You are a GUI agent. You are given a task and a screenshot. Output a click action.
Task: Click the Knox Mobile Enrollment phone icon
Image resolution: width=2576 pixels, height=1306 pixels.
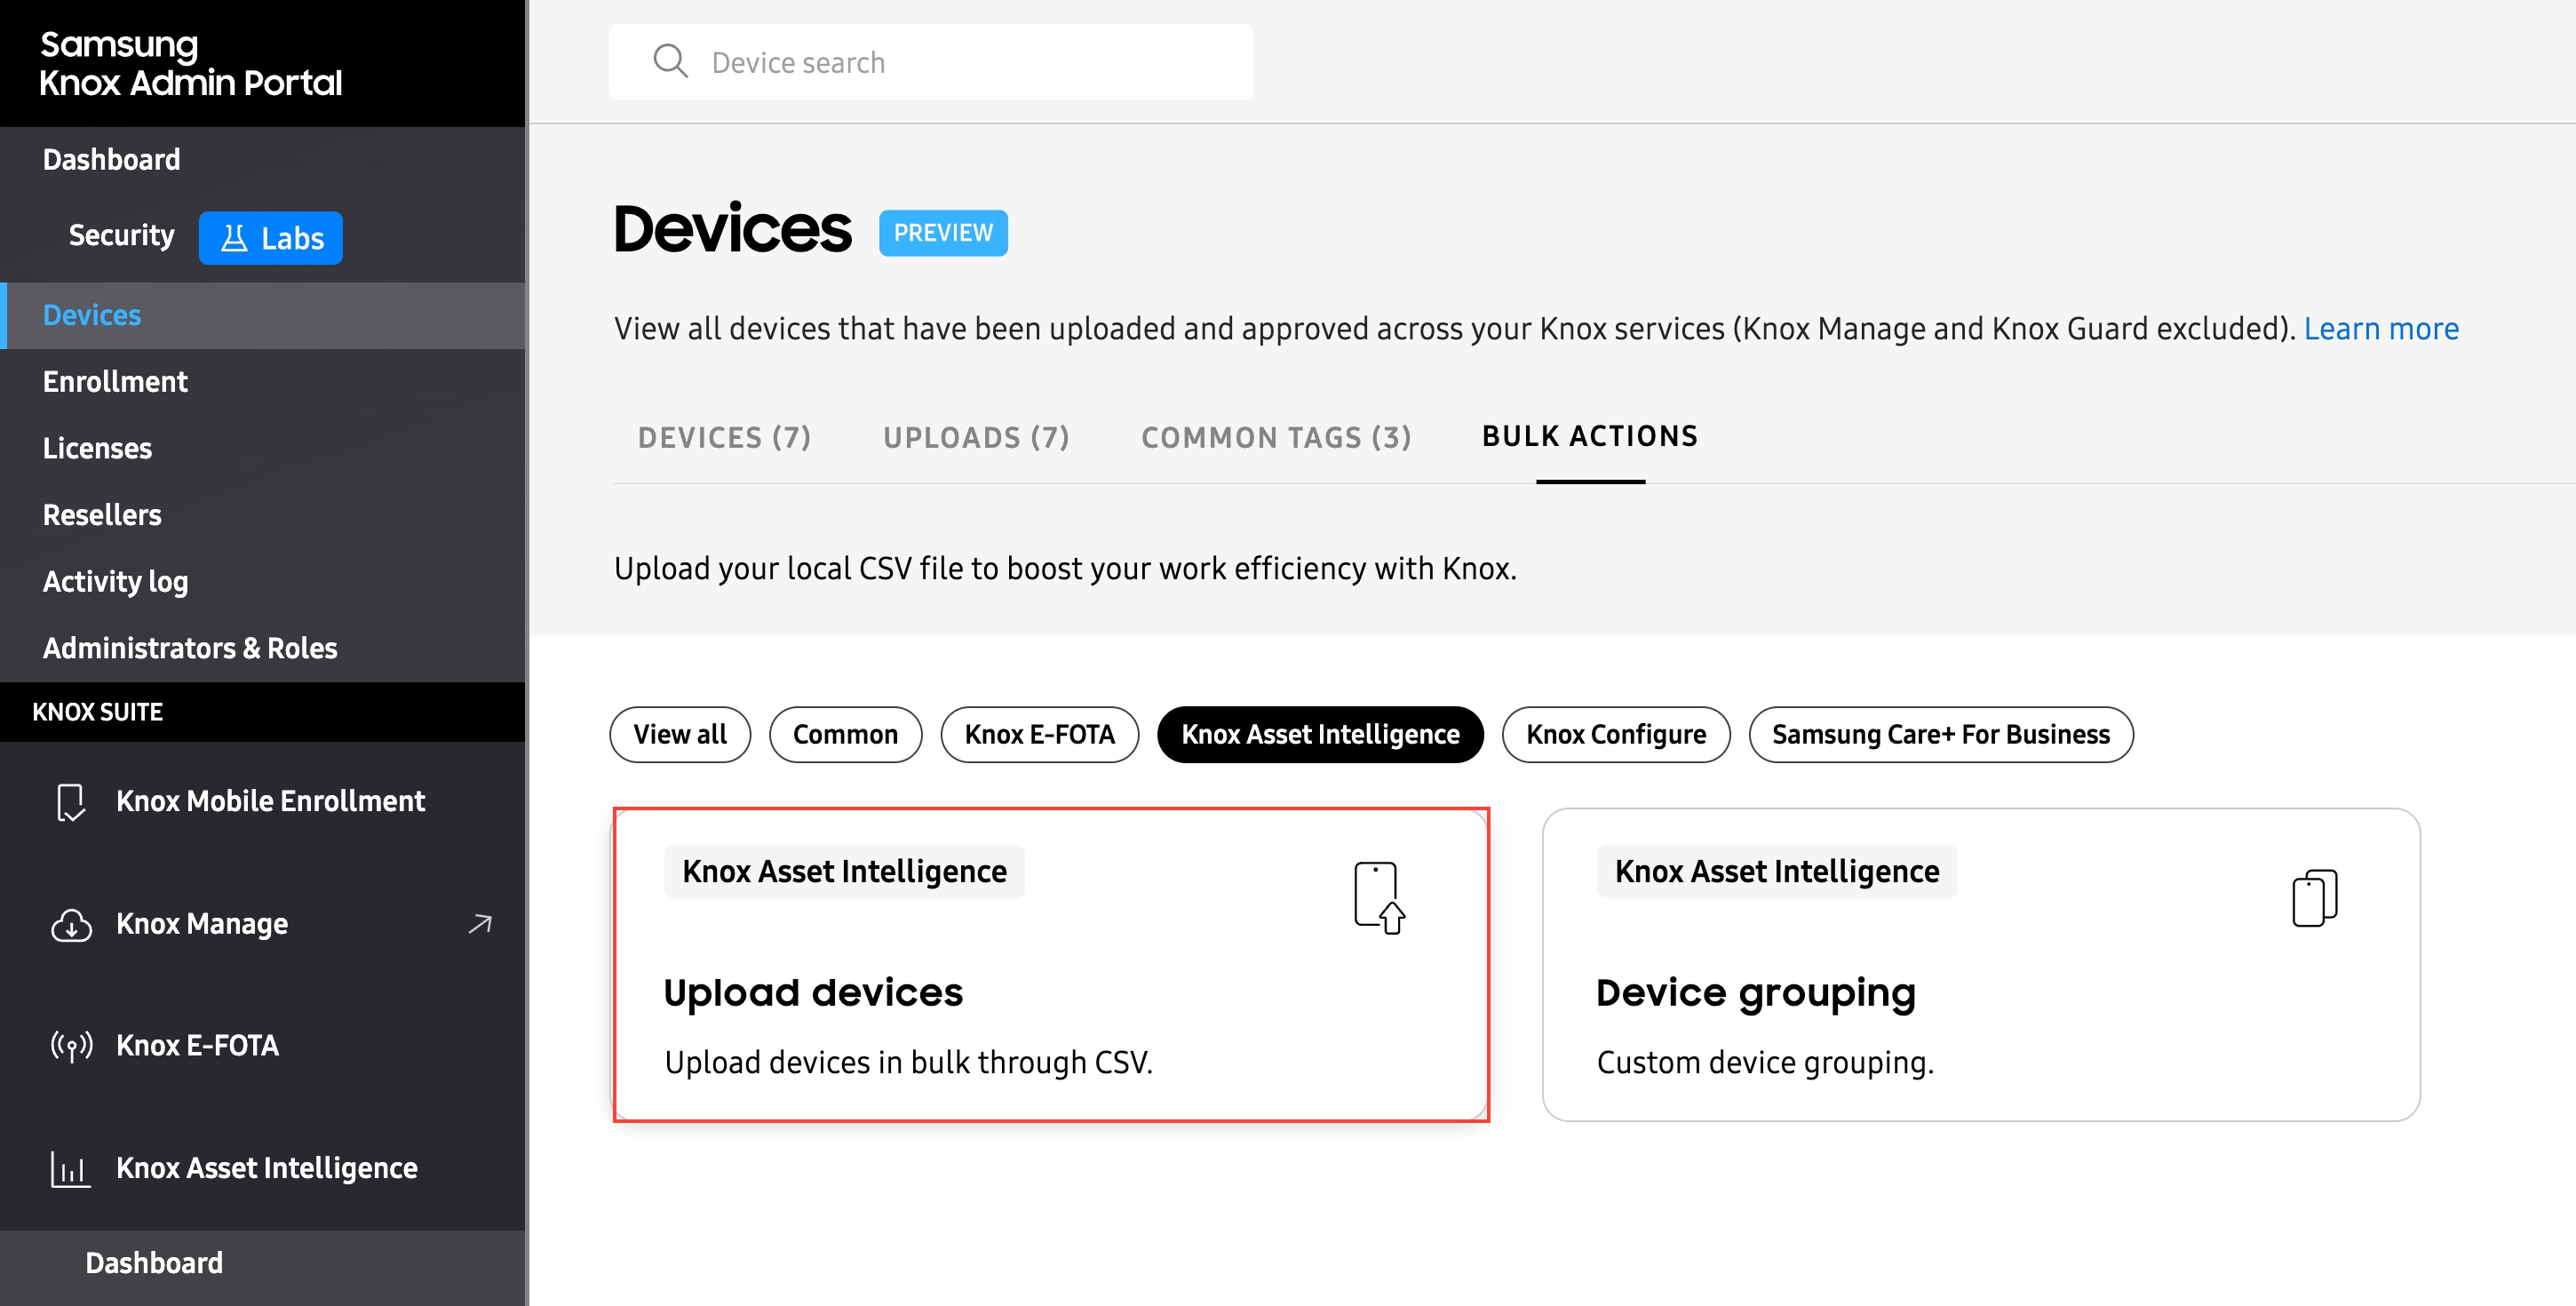tap(70, 802)
